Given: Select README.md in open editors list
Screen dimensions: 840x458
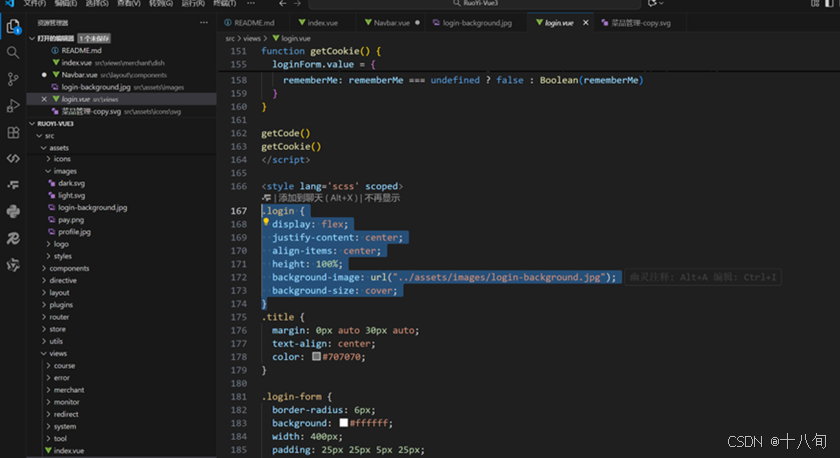Looking at the screenshot, I should tap(81, 50).
